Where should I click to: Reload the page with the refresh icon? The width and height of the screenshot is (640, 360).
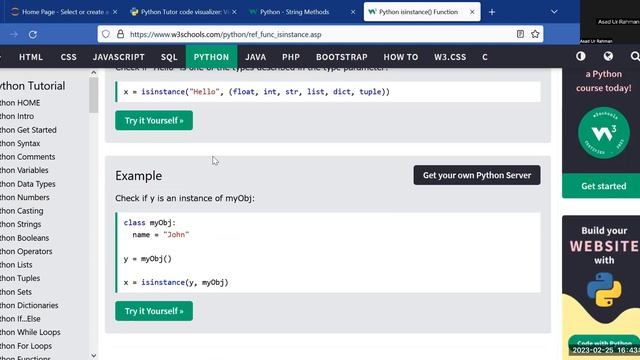tap(33, 35)
